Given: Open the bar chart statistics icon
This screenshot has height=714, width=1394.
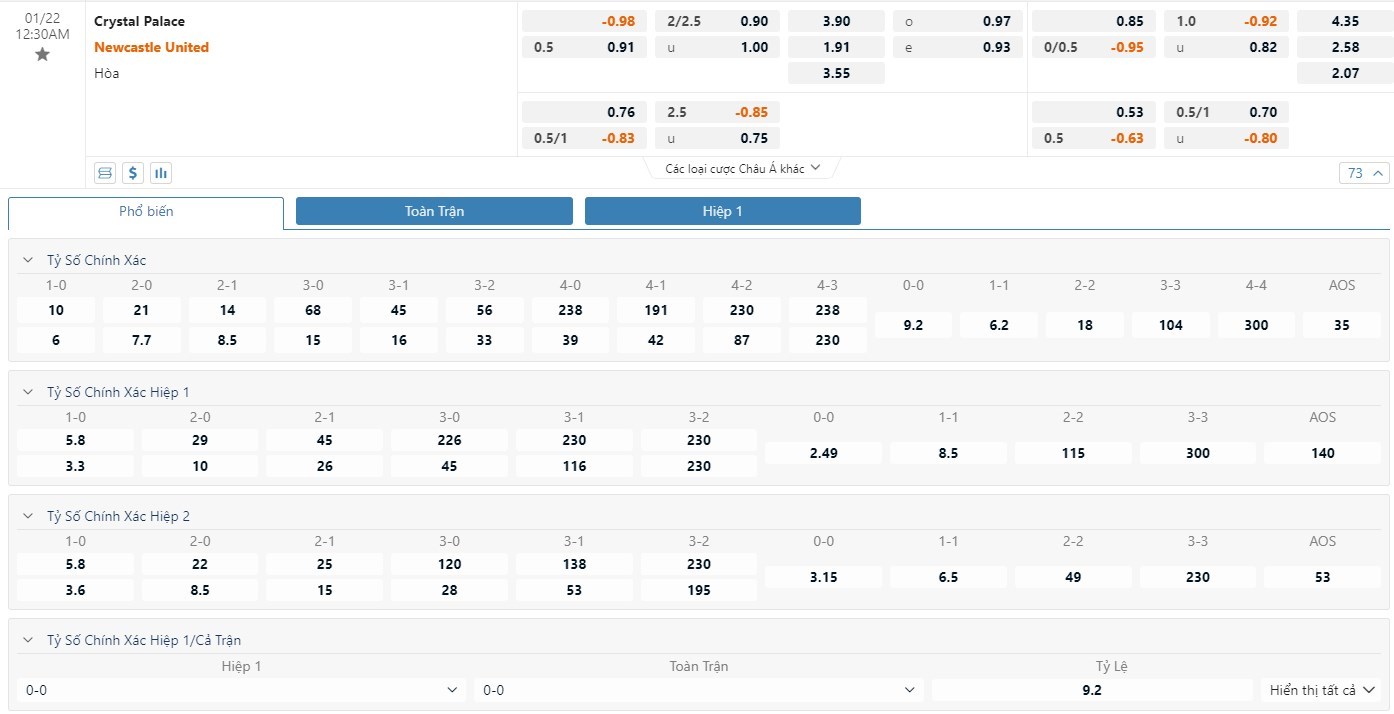Looking at the screenshot, I should pos(161,173).
